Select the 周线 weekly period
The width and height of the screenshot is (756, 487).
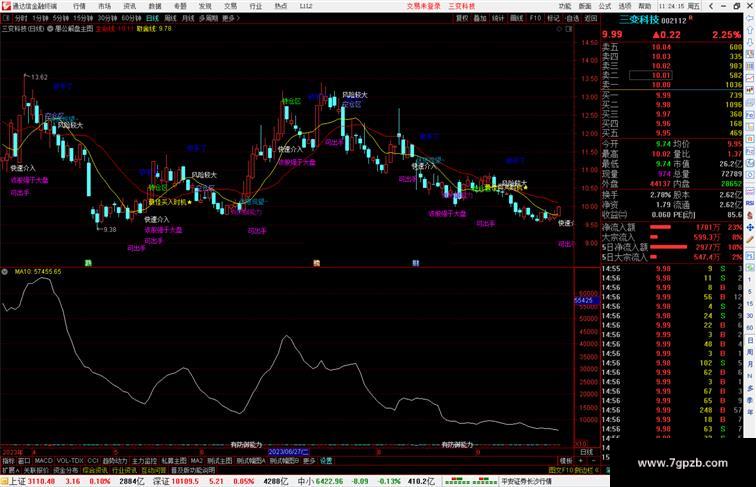(170, 18)
